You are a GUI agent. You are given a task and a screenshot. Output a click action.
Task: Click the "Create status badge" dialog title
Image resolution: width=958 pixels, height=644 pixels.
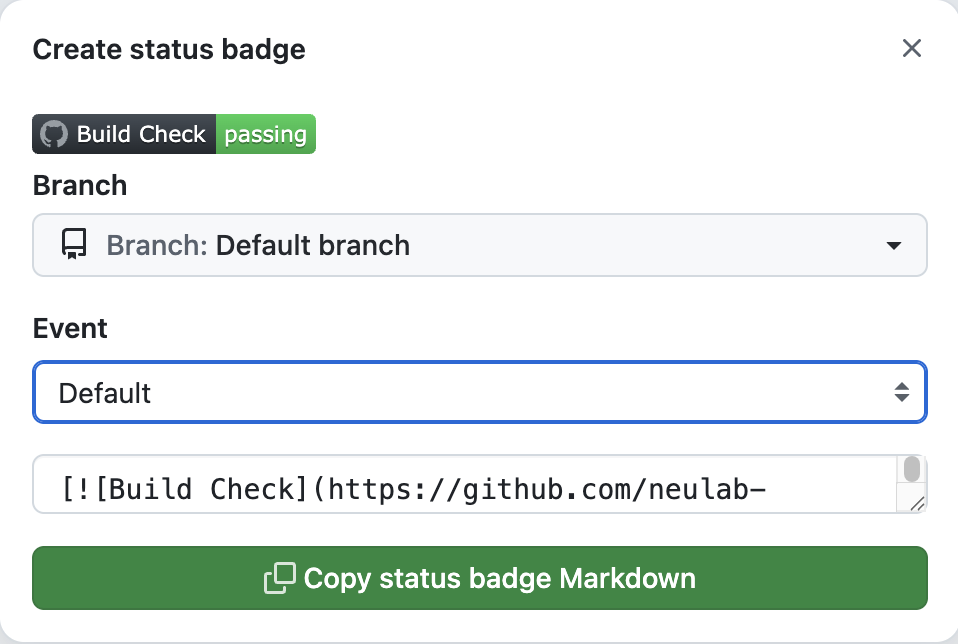169,49
